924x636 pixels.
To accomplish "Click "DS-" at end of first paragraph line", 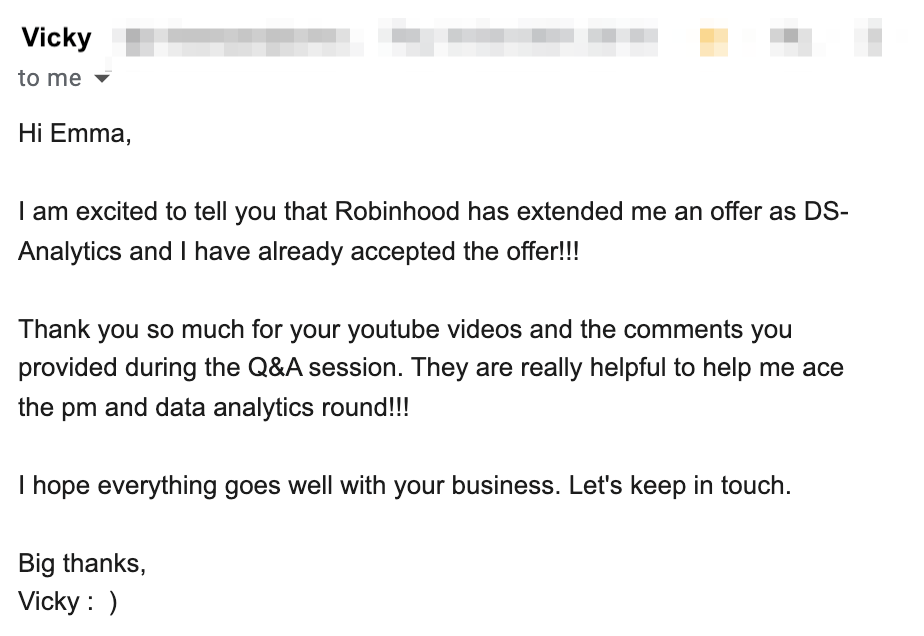I will point(826,211).
